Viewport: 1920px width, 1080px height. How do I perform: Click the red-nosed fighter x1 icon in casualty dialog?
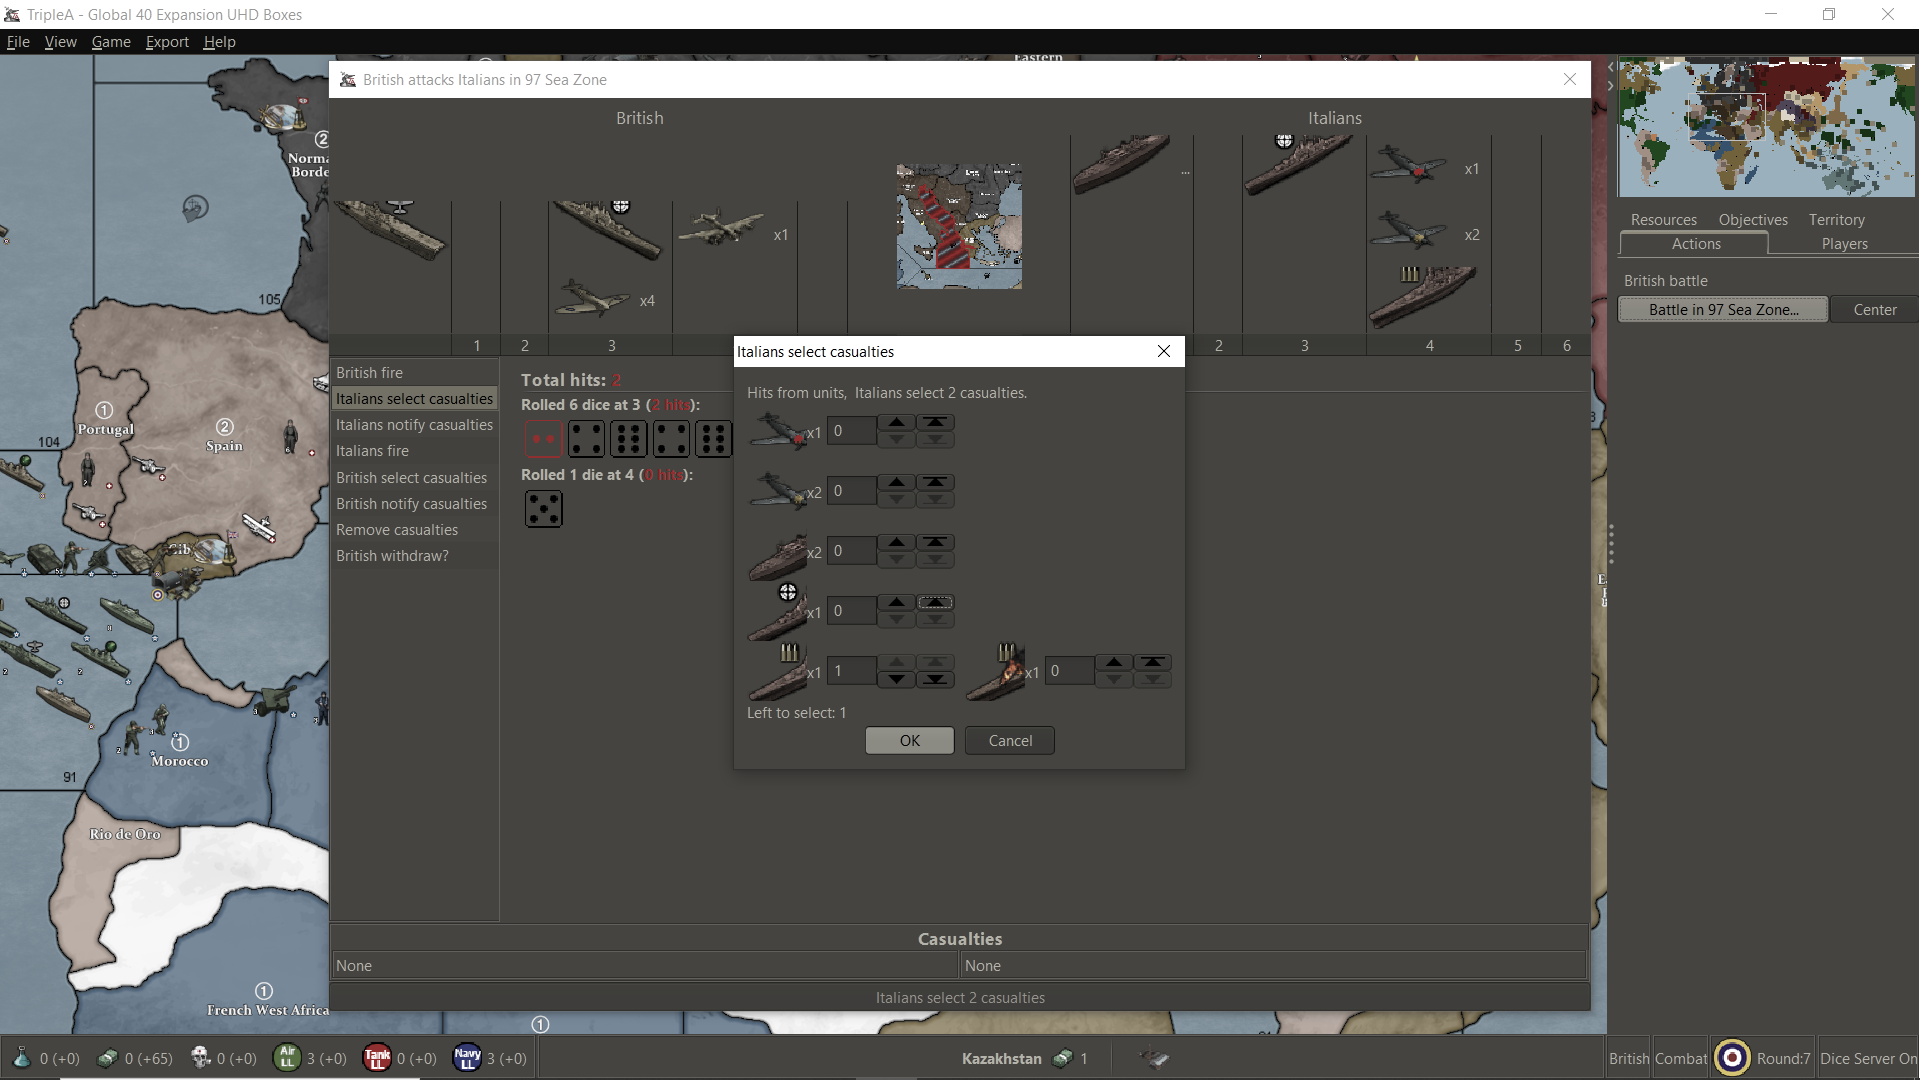[778, 431]
